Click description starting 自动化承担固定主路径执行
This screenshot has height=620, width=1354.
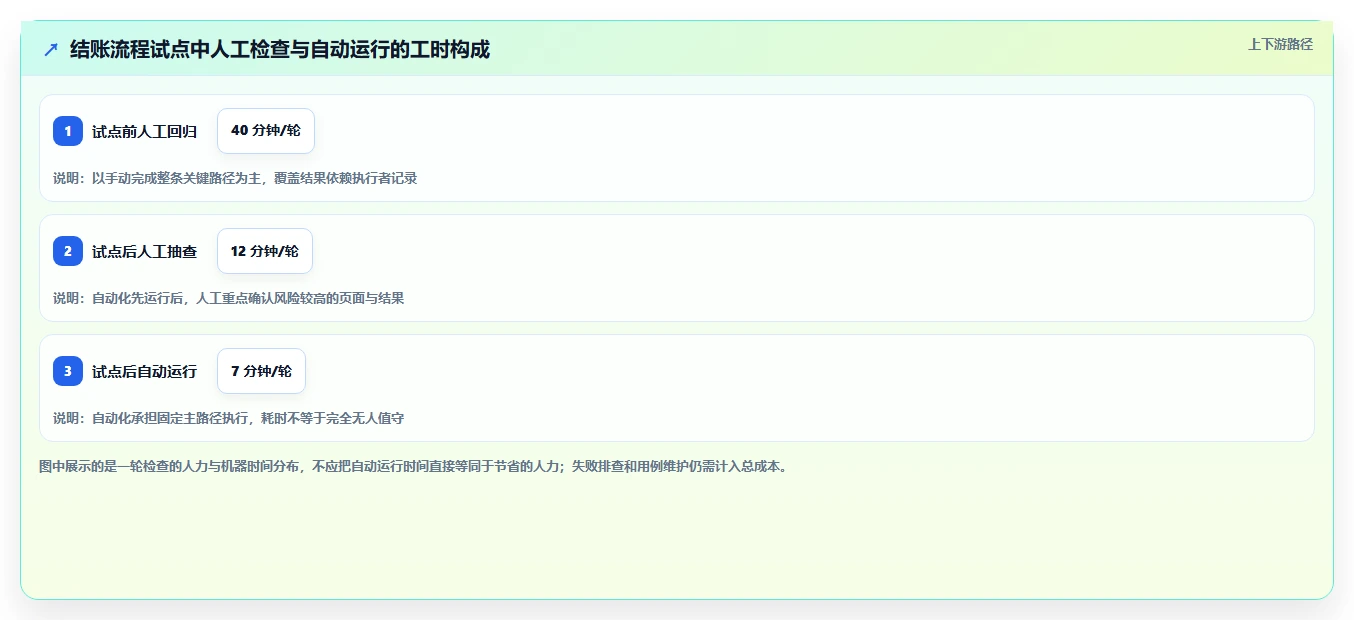pos(229,418)
